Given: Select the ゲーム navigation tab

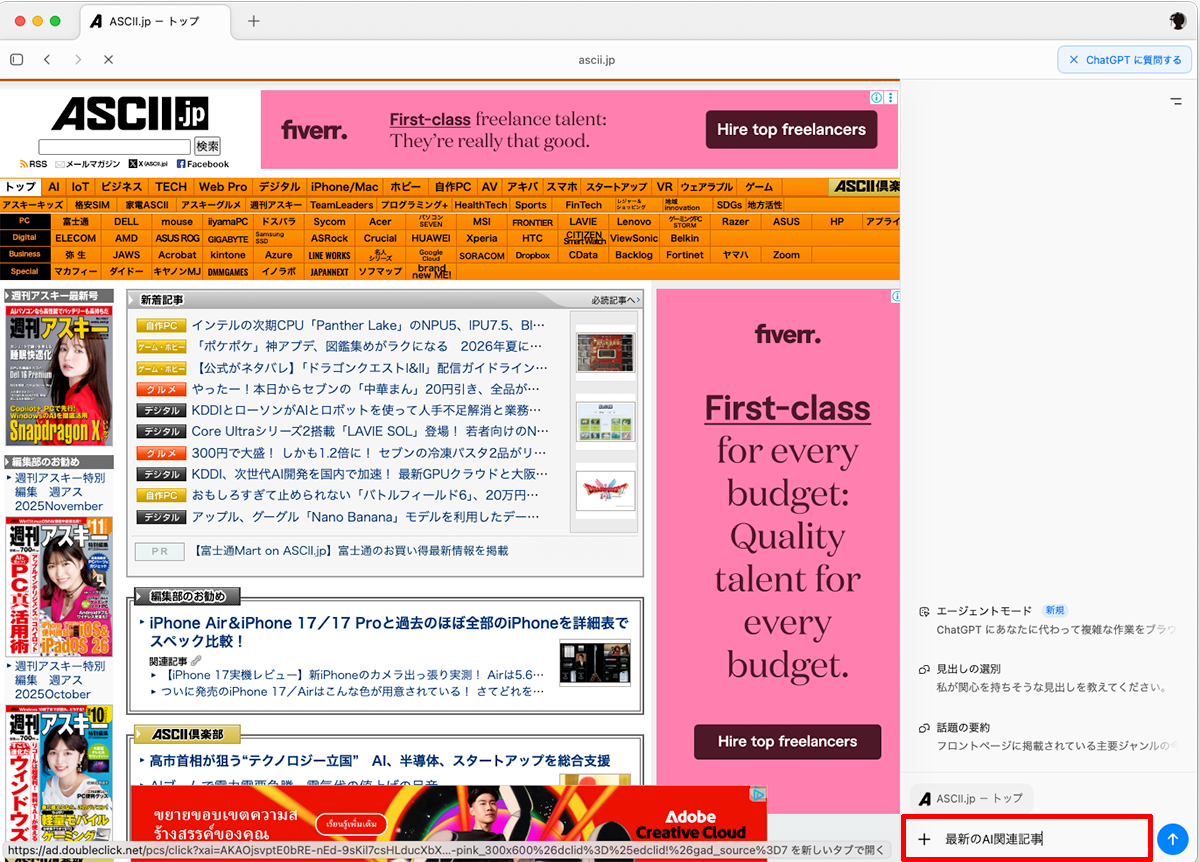Looking at the screenshot, I should coord(759,187).
